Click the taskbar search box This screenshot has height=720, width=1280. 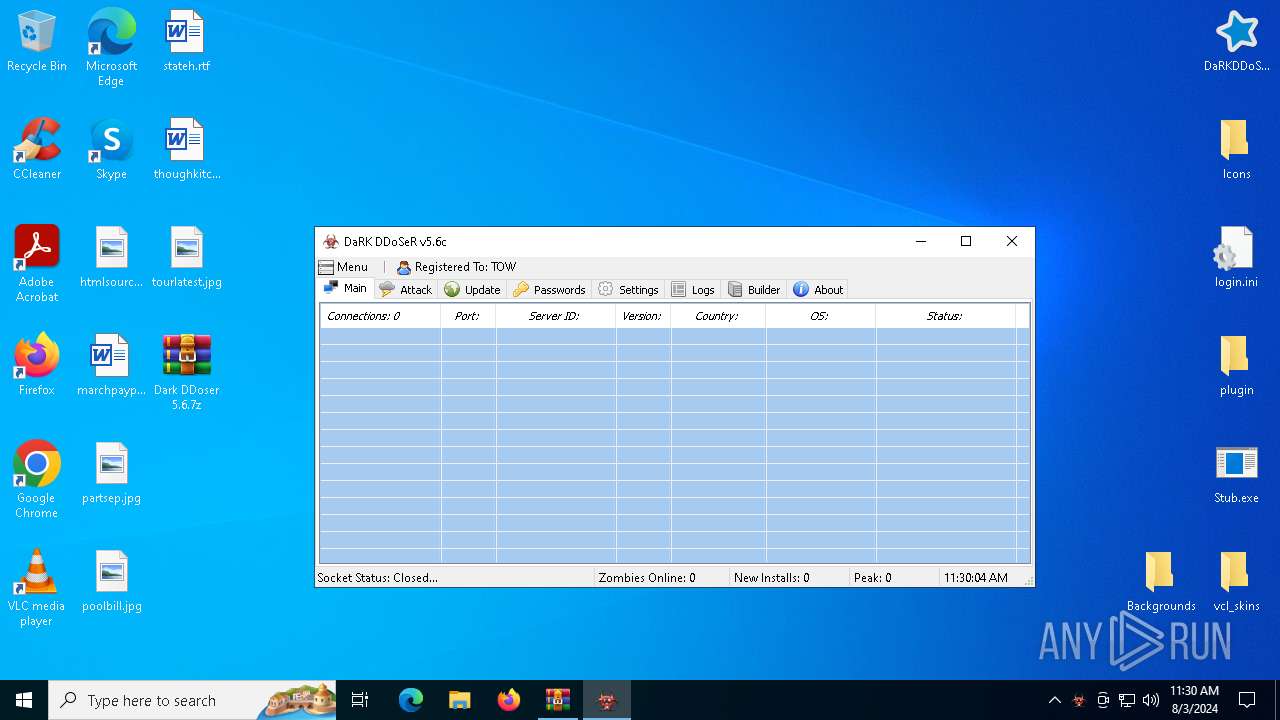click(193, 700)
